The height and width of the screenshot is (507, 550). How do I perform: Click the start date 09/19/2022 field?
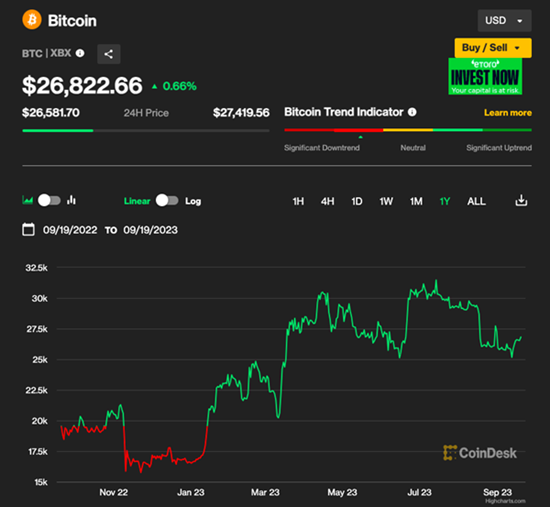pos(70,230)
